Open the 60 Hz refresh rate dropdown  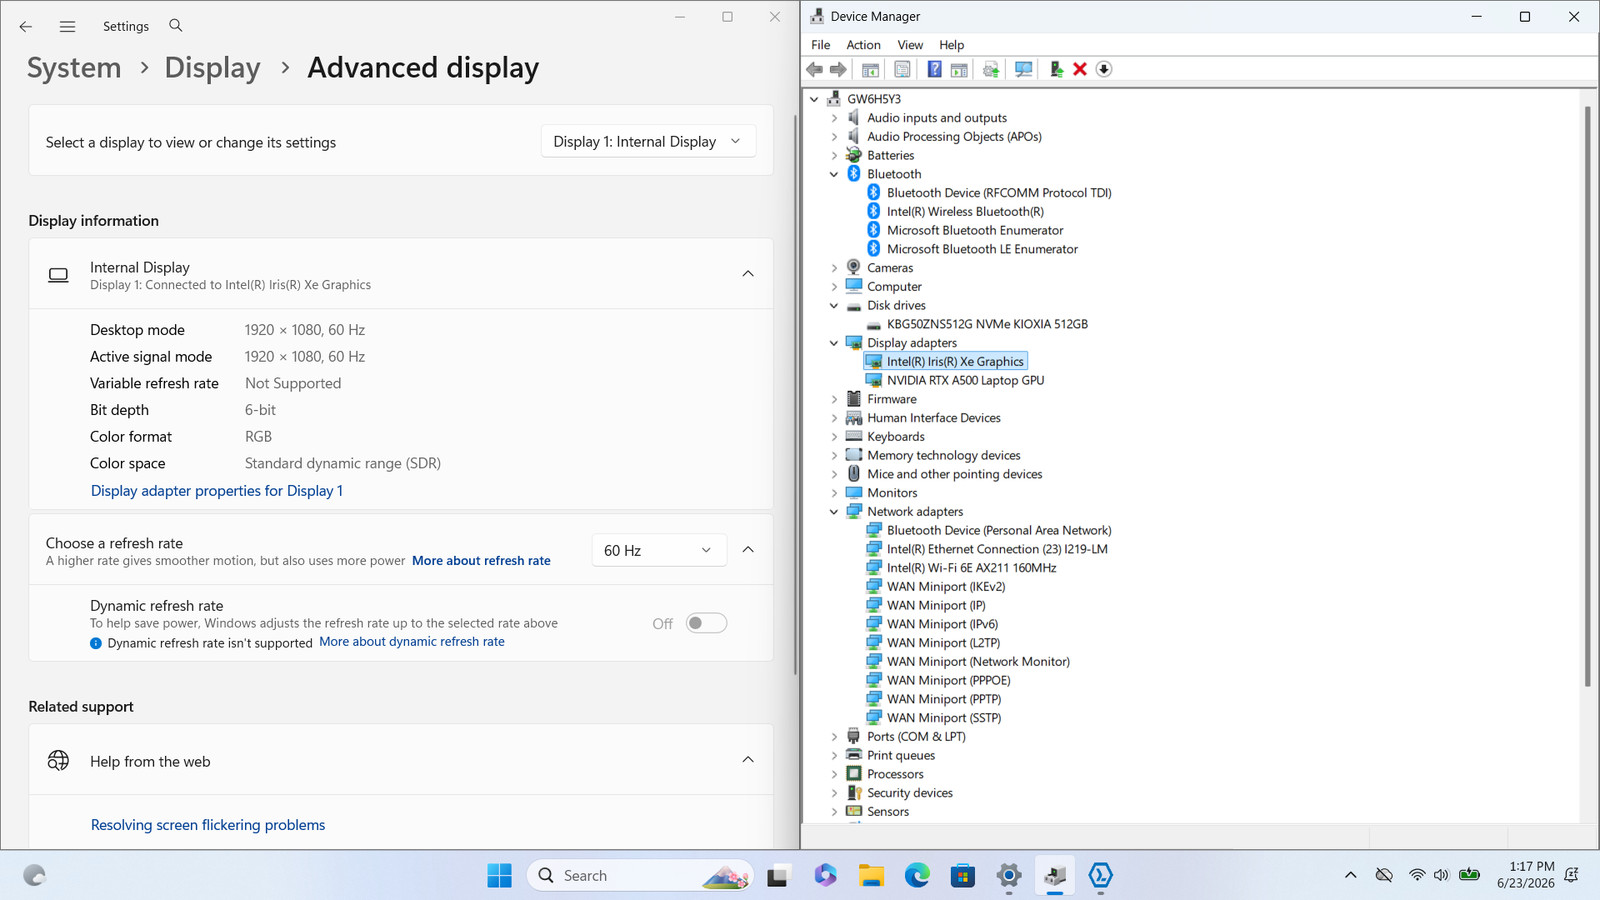[x=658, y=550]
